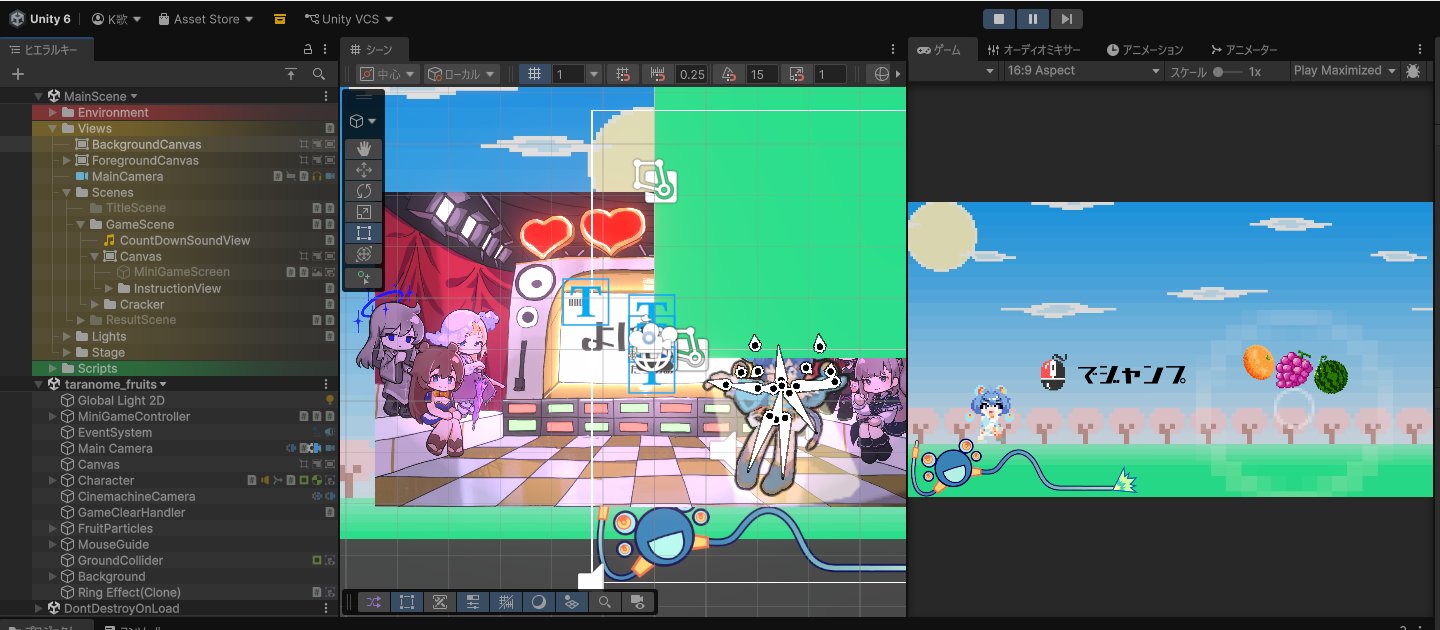Open the account menu button
This screenshot has height=630, width=1440.
click(116, 19)
